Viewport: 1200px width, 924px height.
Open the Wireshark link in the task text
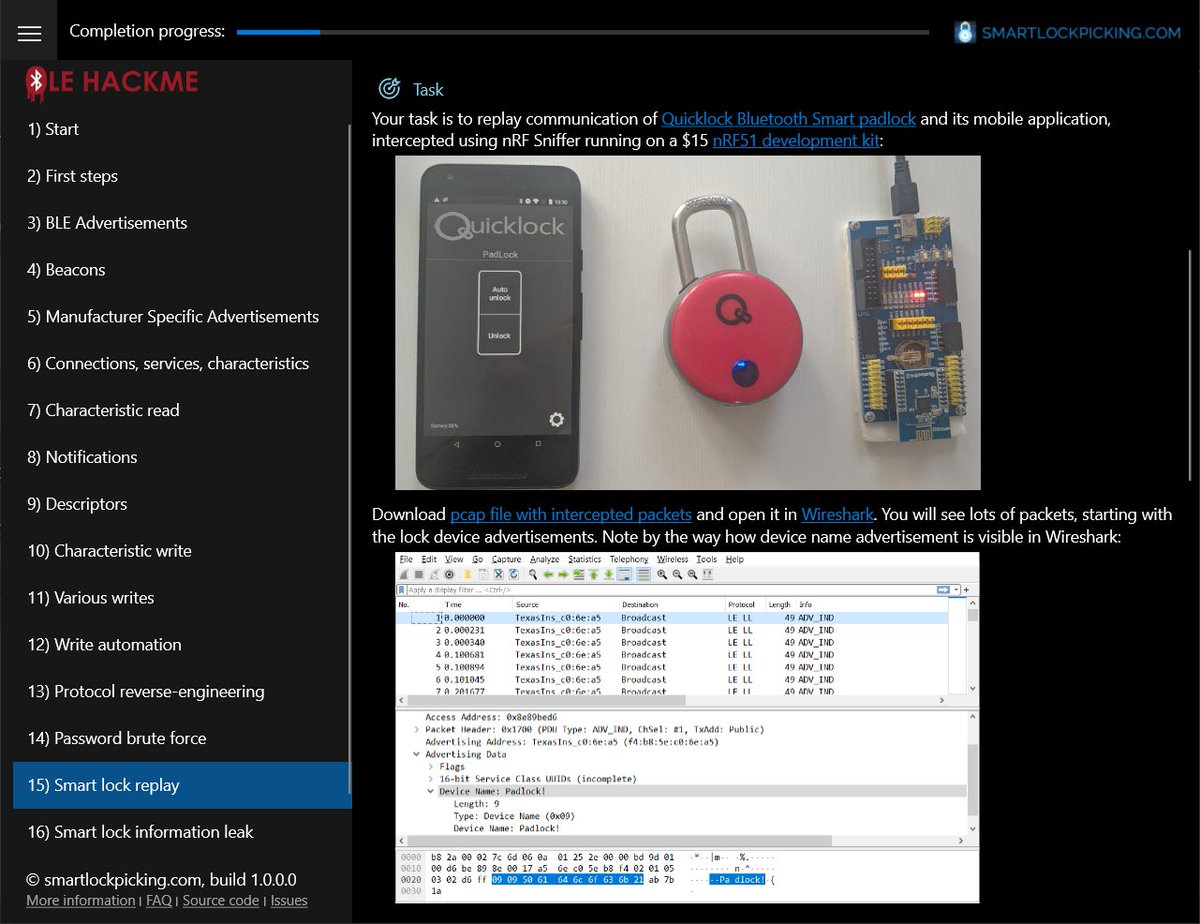pyautogui.click(x=838, y=515)
